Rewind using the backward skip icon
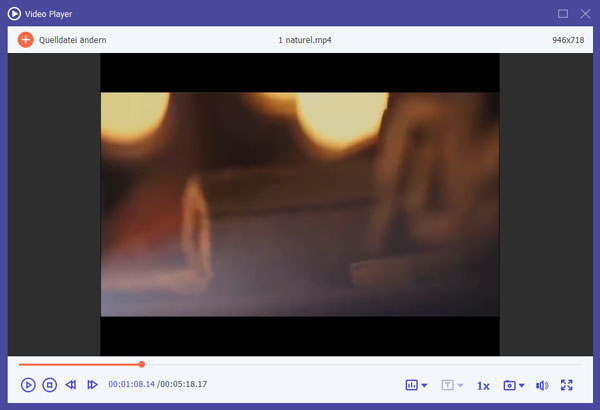 click(x=71, y=385)
